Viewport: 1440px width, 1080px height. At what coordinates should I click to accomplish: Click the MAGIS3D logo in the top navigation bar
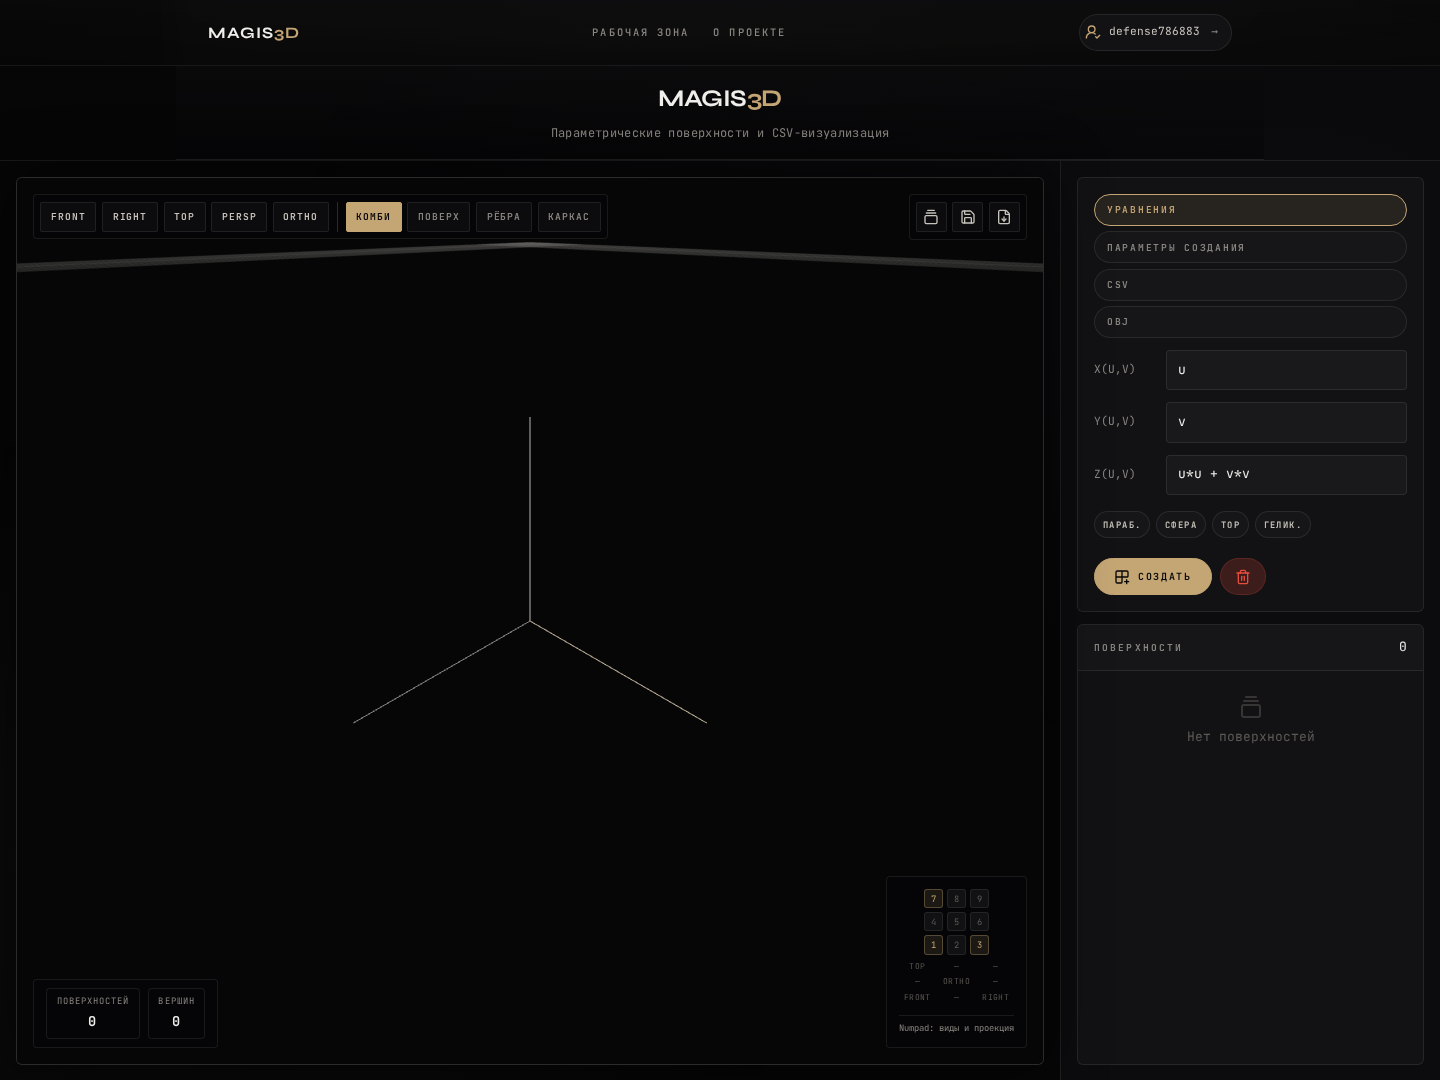[x=253, y=33]
